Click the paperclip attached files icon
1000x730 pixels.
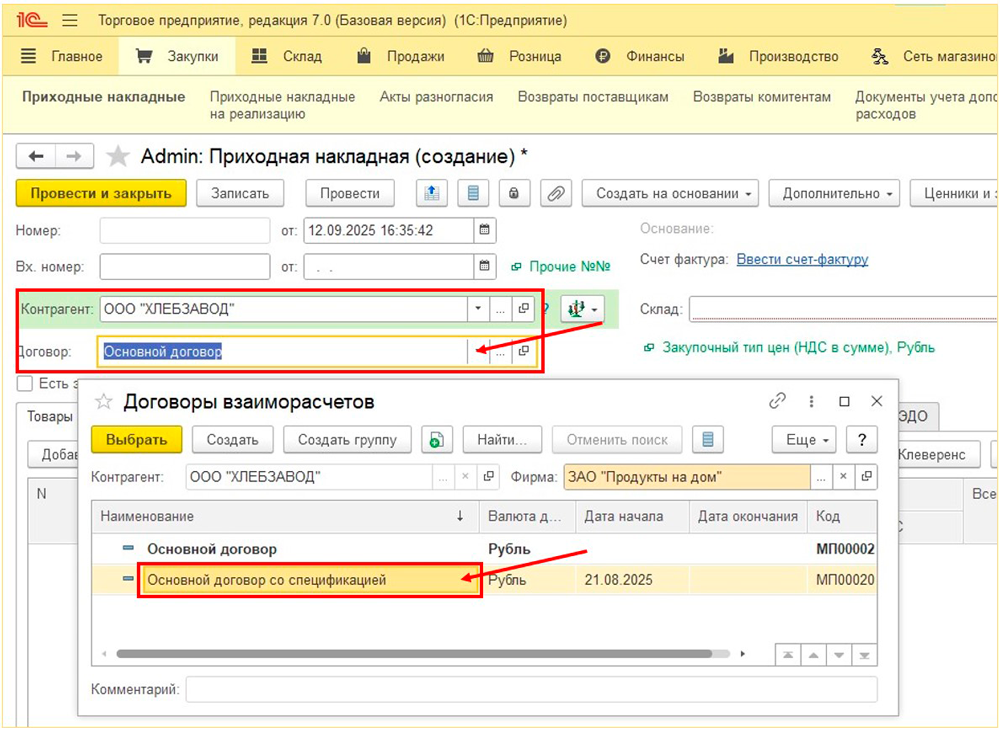pos(556,193)
